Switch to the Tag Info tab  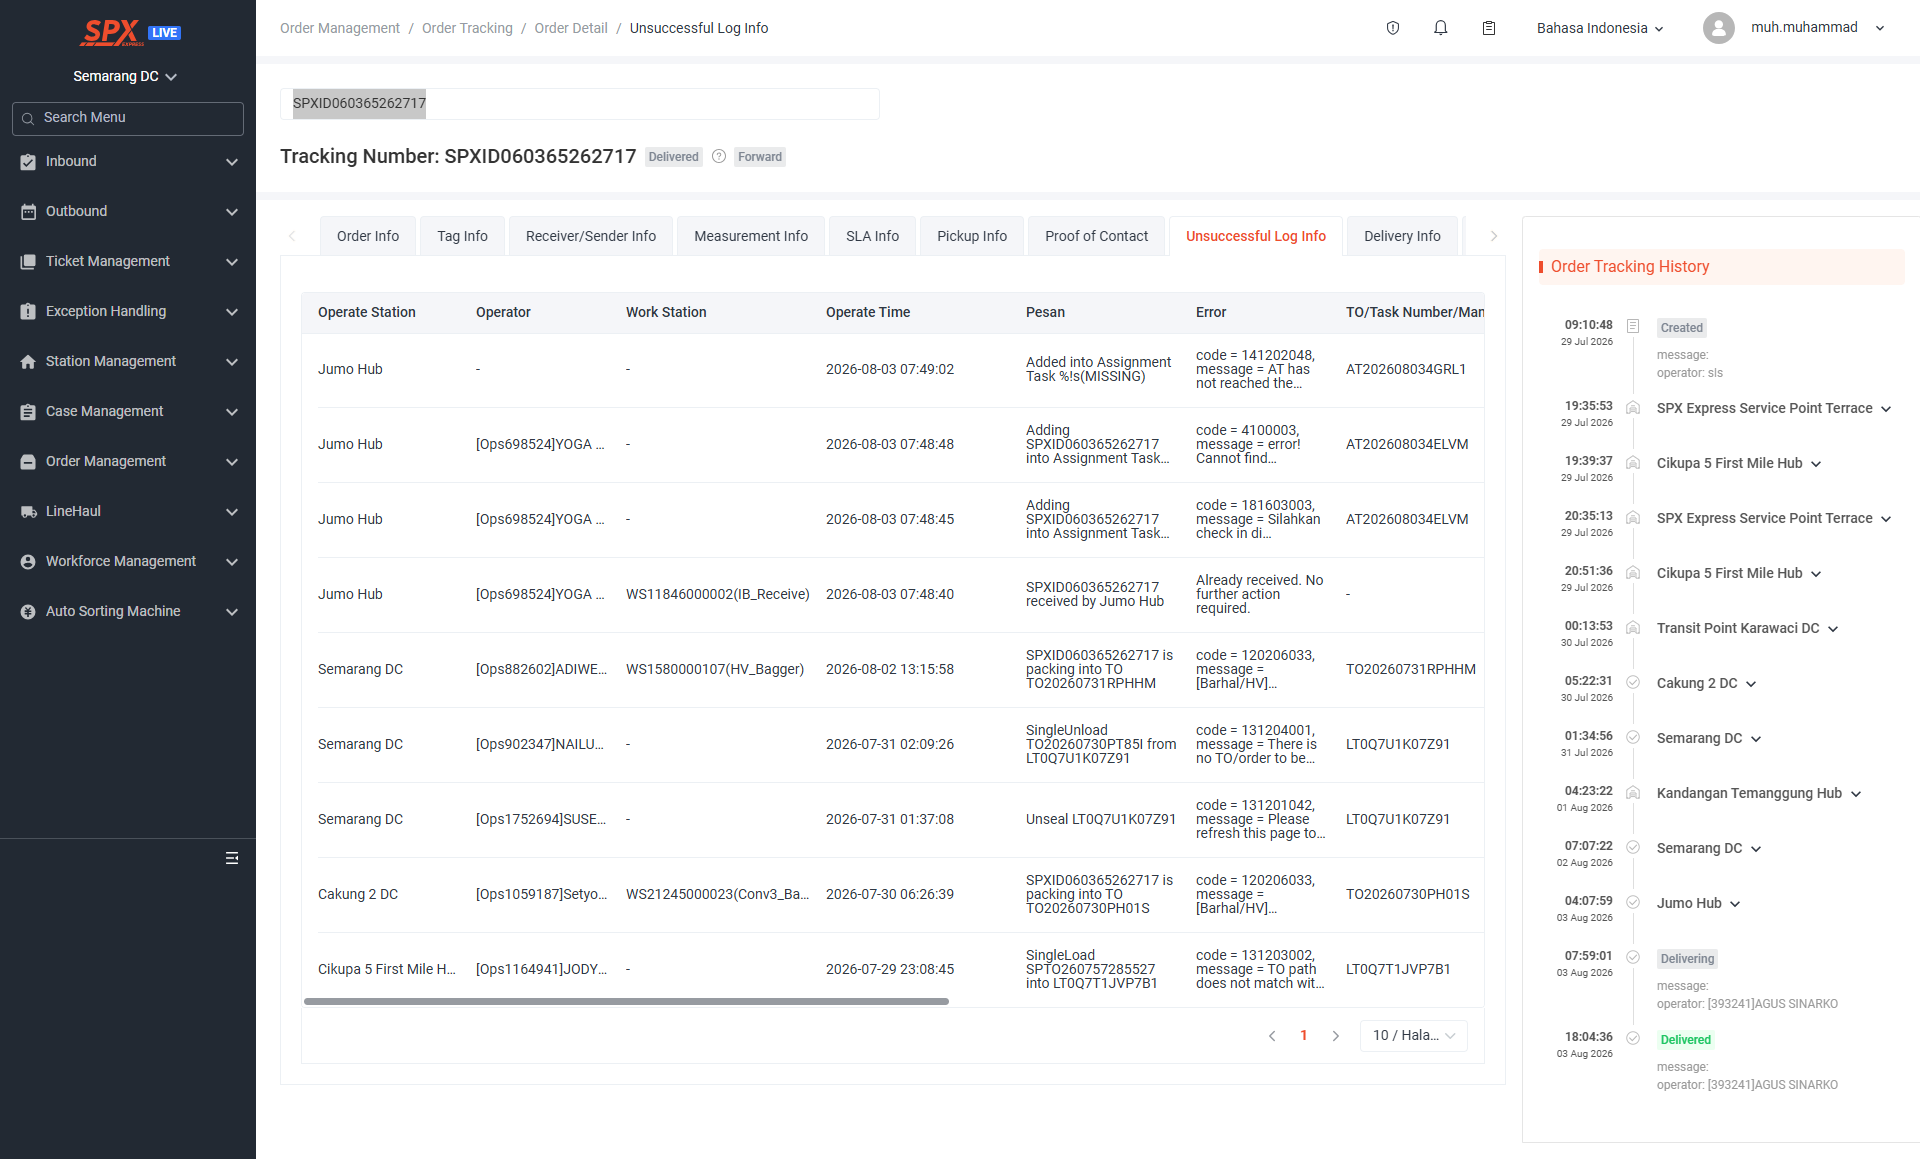pyautogui.click(x=462, y=236)
